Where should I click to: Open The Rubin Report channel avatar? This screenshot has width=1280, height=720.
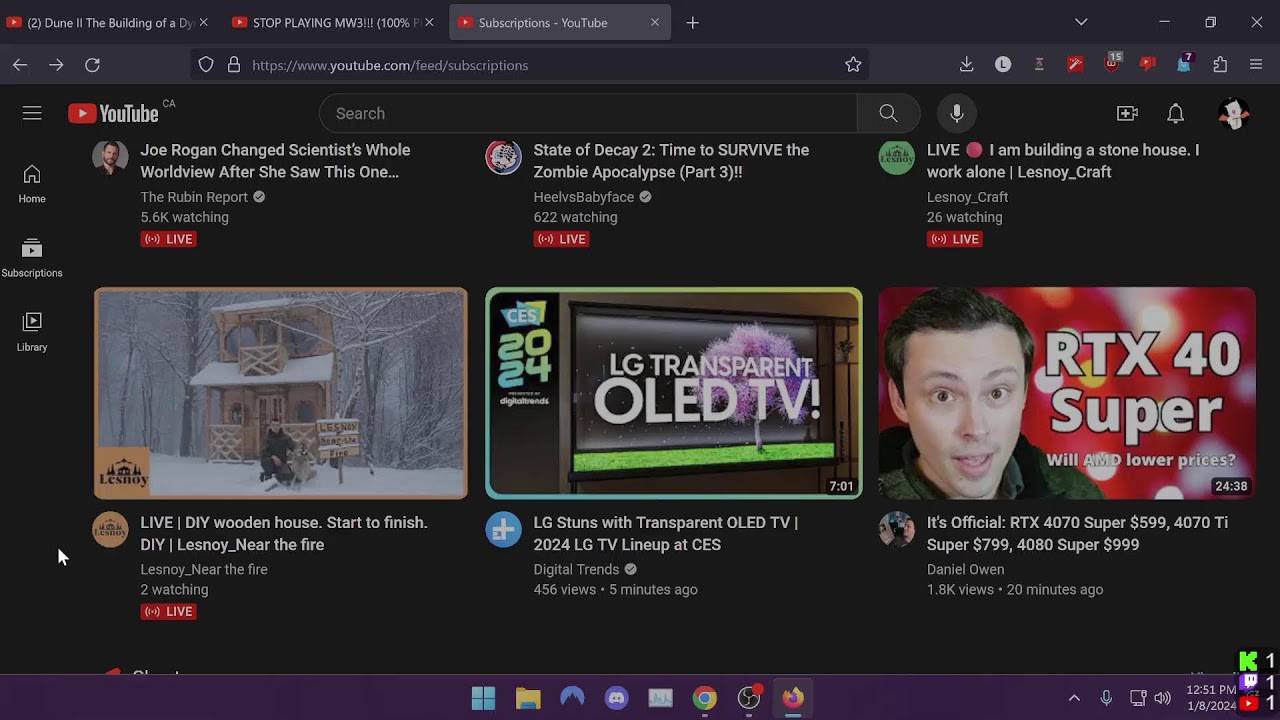[x=110, y=157]
